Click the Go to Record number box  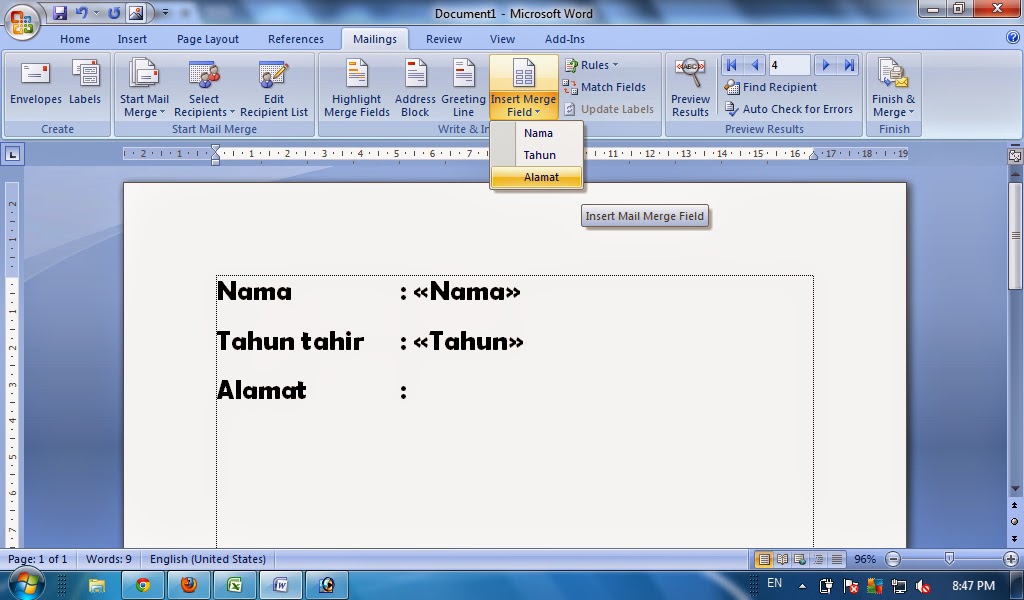[x=789, y=63]
